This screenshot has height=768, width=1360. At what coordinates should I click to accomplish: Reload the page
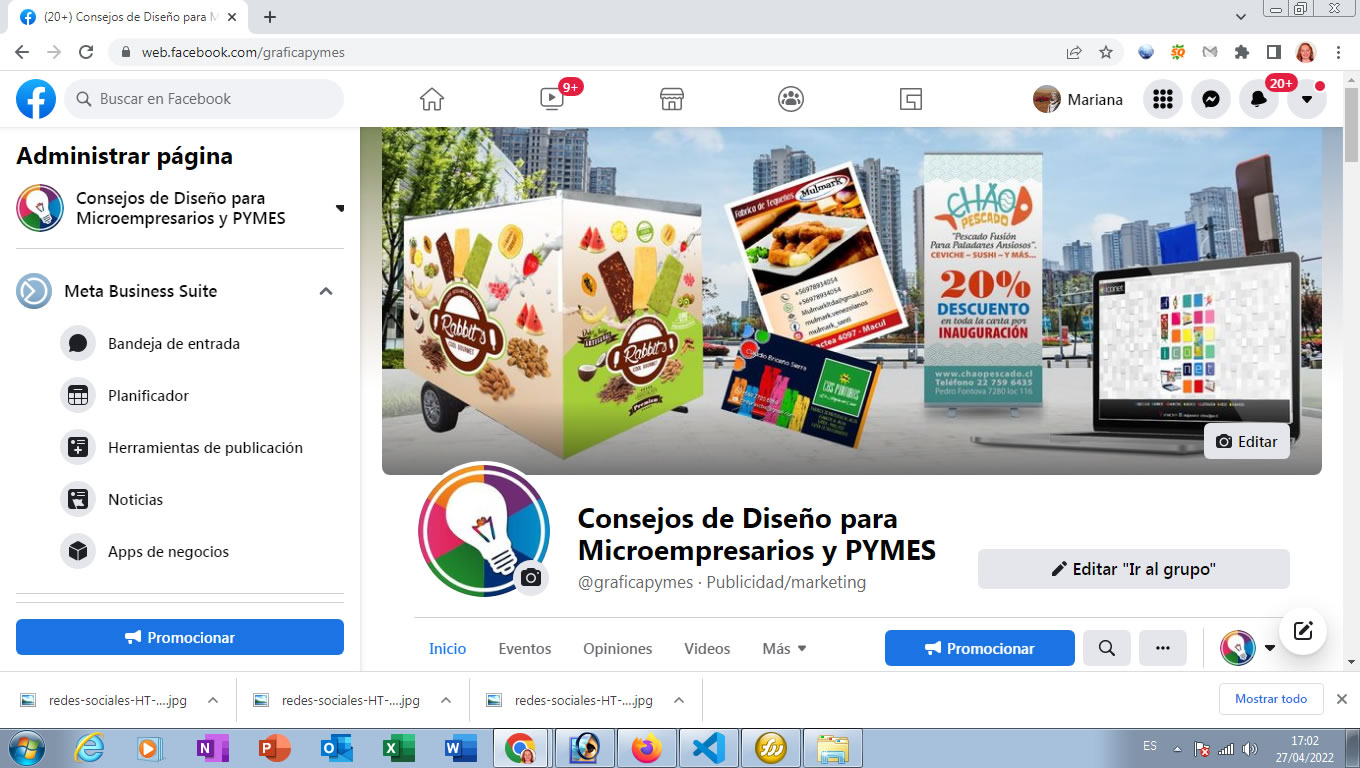(86, 52)
